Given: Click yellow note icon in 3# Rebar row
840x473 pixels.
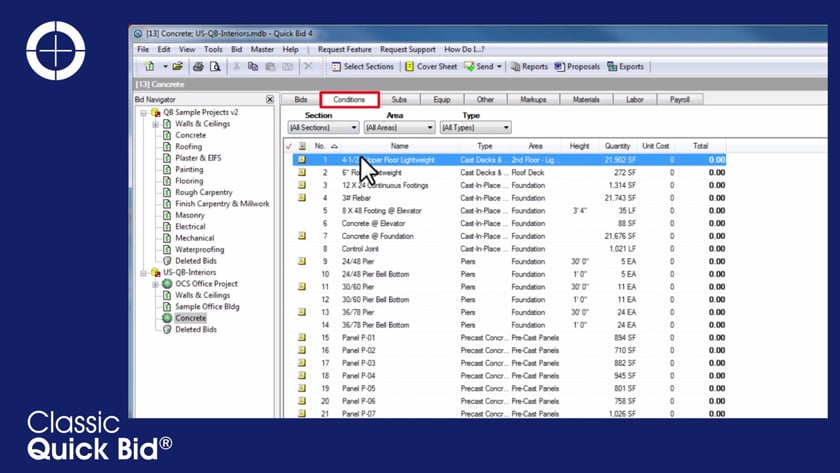Looking at the screenshot, I should click(x=302, y=198).
